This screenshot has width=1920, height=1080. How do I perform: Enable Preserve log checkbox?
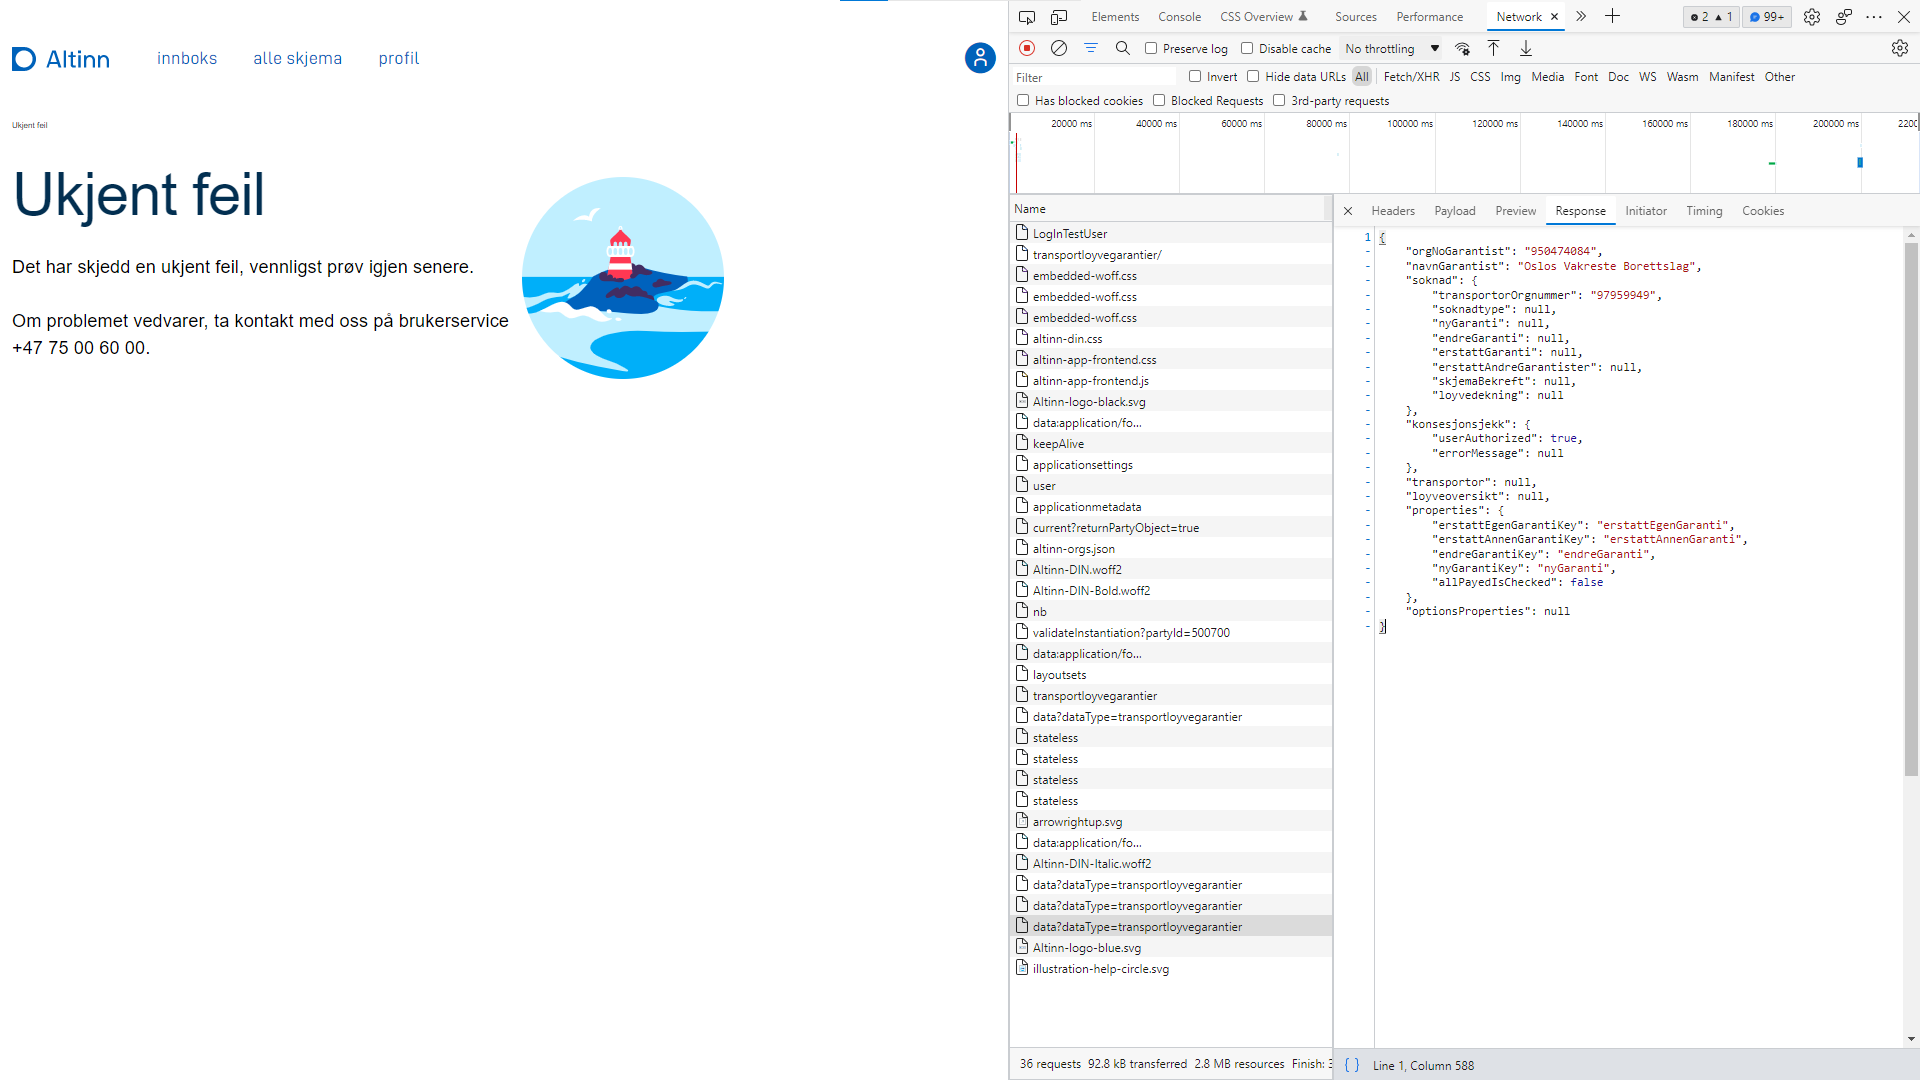(1151, 48)
